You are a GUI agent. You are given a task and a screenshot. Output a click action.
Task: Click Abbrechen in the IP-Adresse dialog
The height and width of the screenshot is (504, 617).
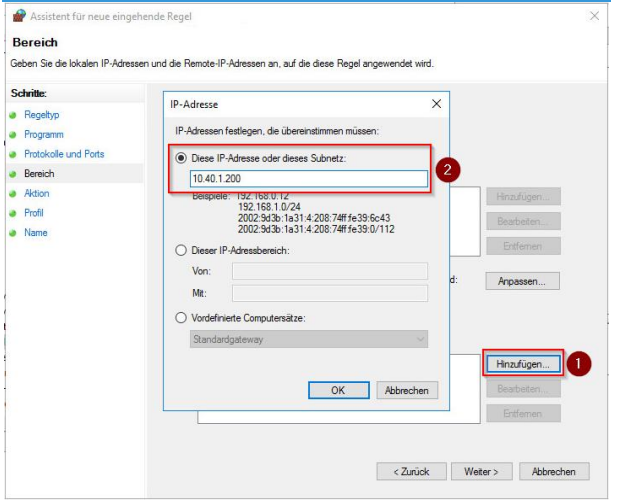(406, 390)
